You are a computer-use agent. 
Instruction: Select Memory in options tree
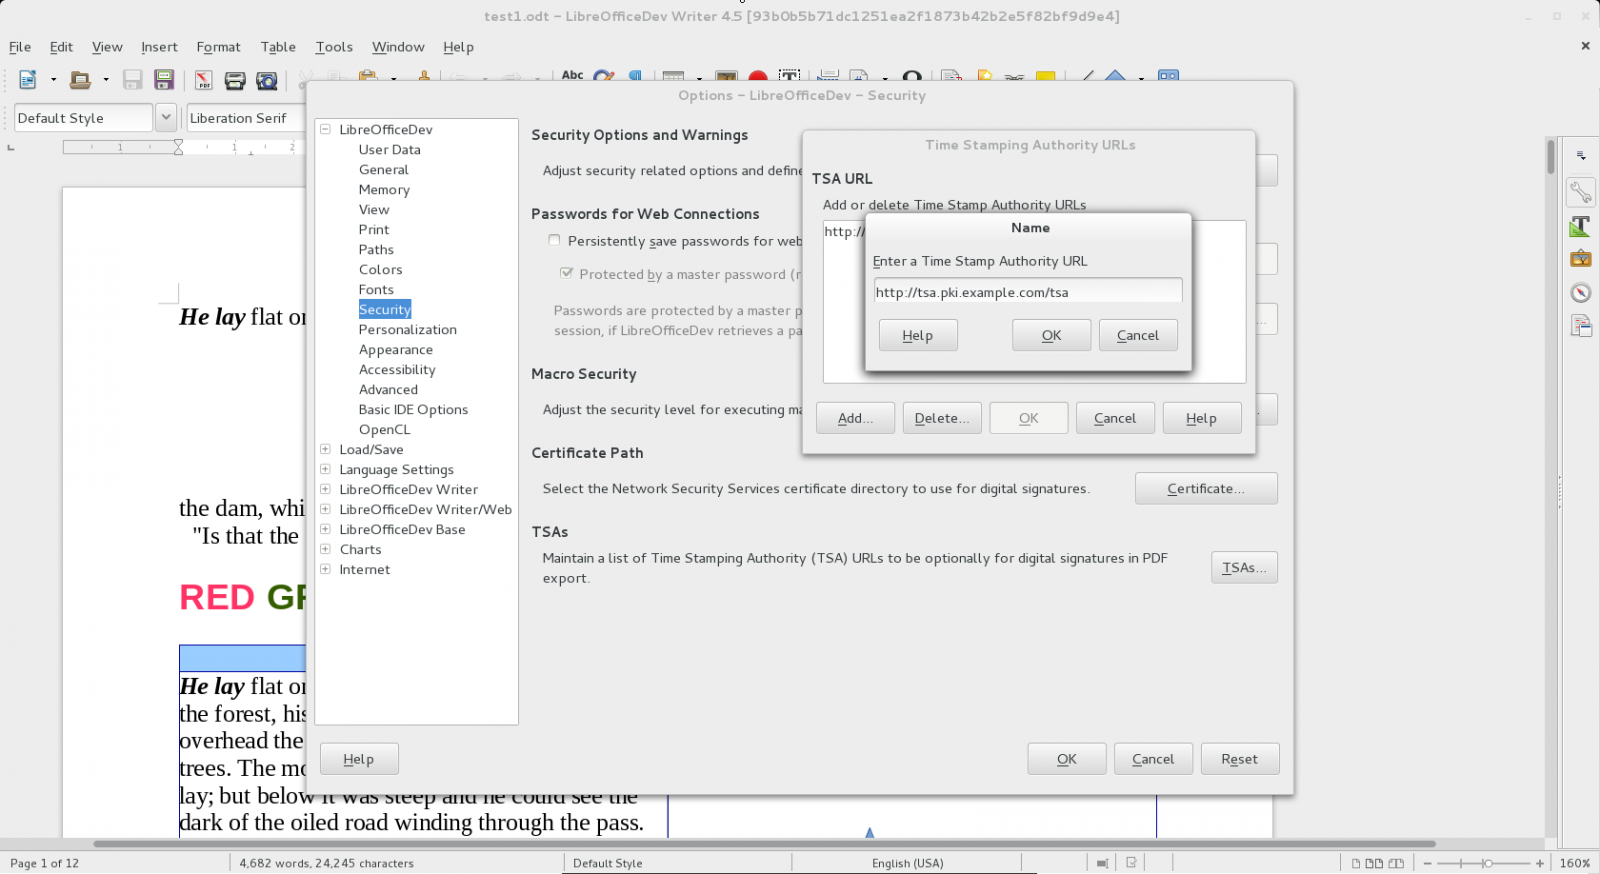tap(384, 189)
